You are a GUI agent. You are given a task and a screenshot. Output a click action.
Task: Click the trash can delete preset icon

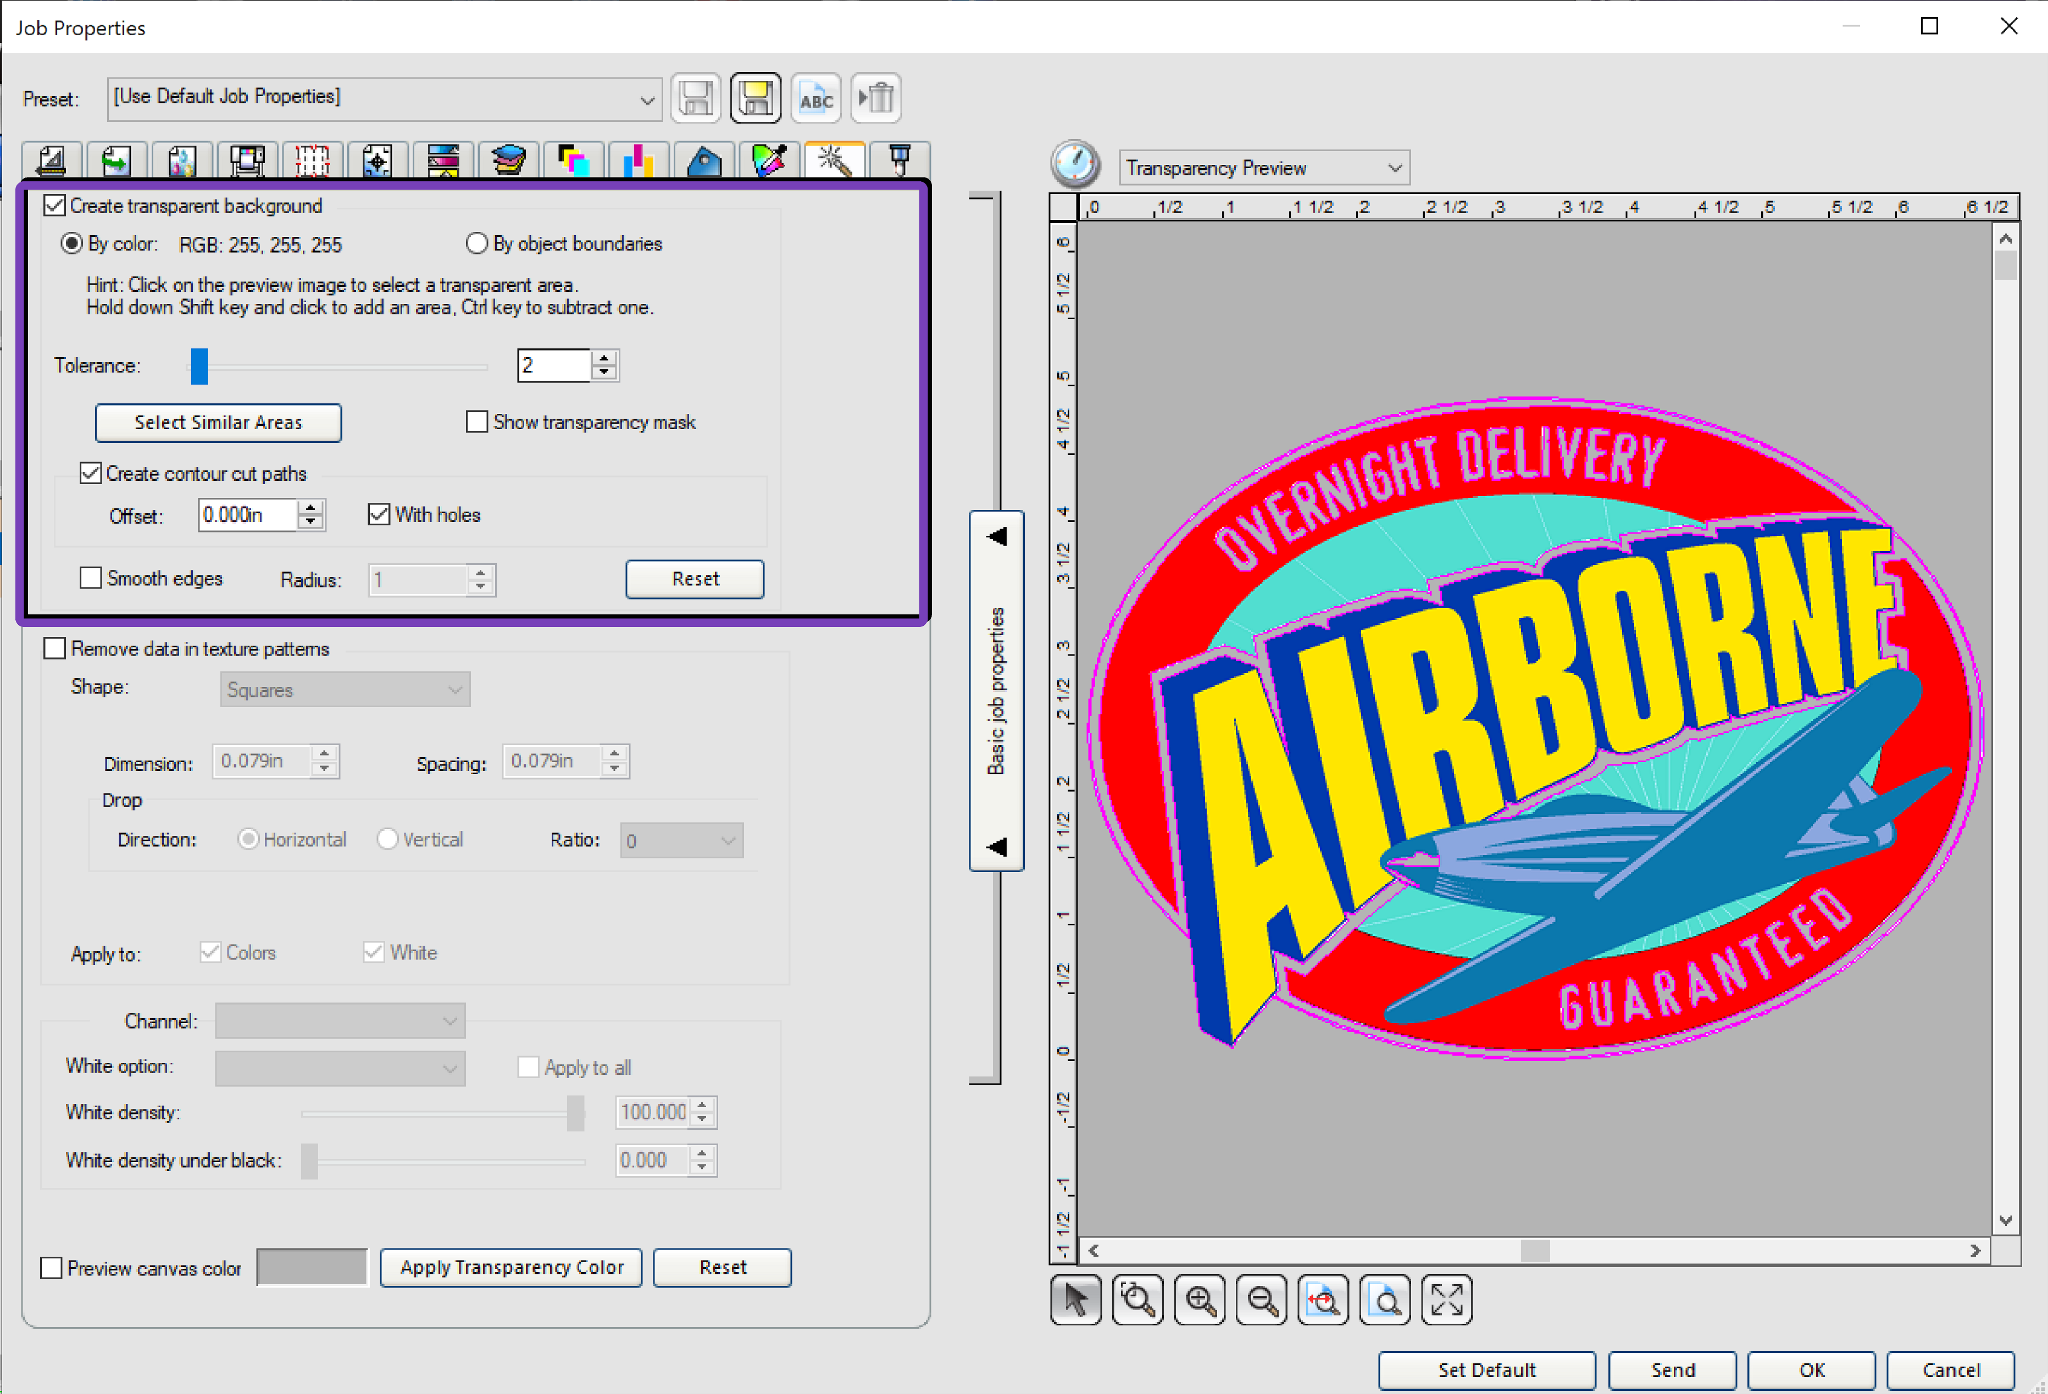pos(877,98)
